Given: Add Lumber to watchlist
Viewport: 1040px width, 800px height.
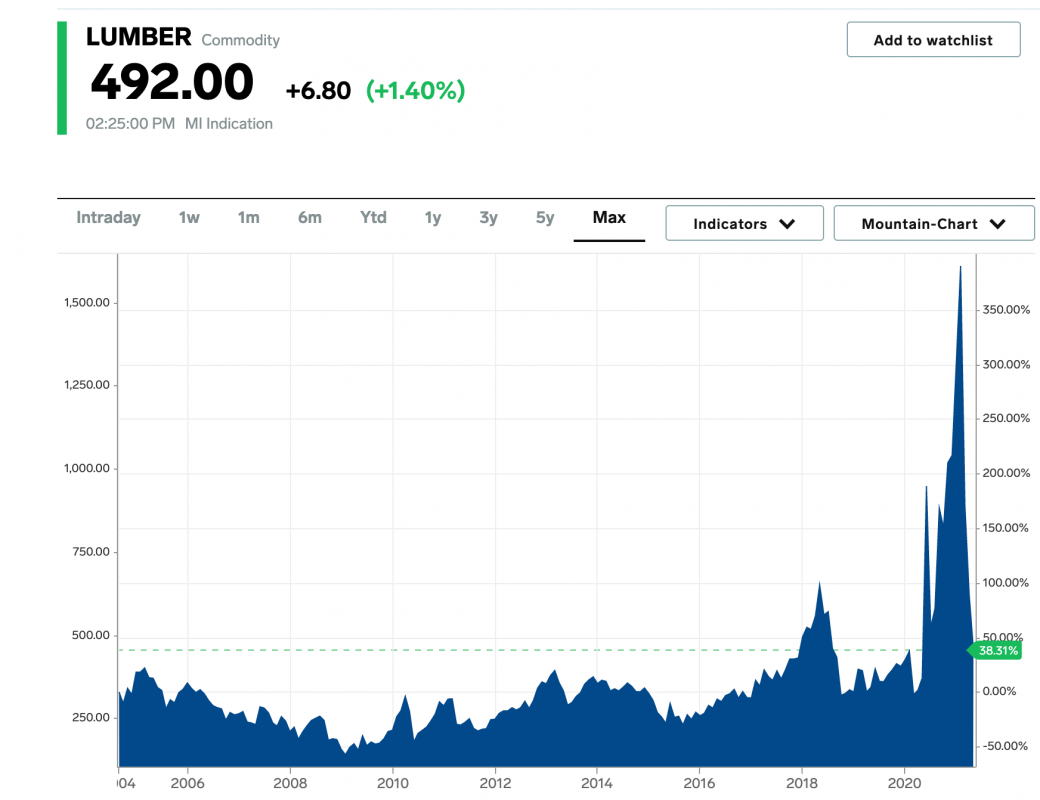Looking at the screenshot, I should coord(933,40).
